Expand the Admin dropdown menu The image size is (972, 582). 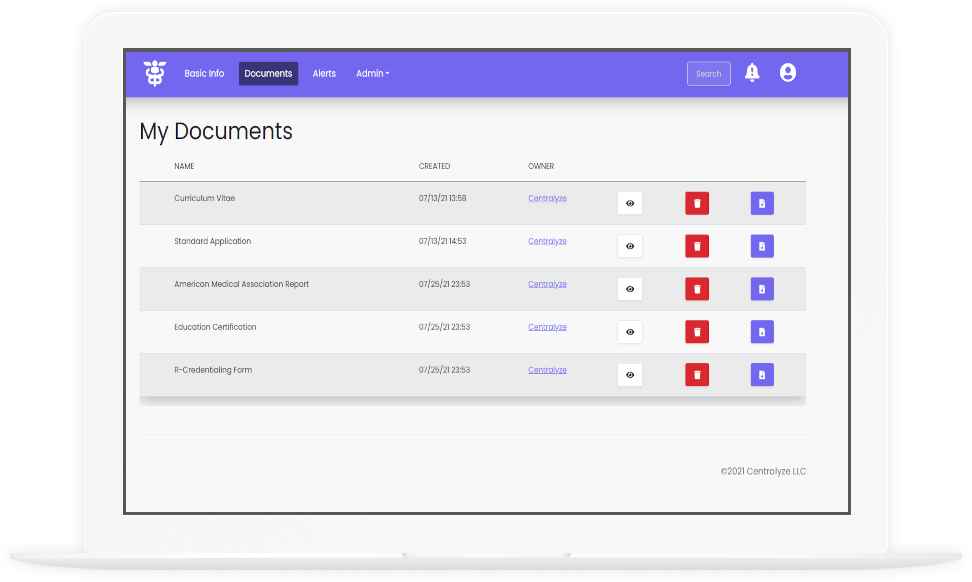(372, 74)
